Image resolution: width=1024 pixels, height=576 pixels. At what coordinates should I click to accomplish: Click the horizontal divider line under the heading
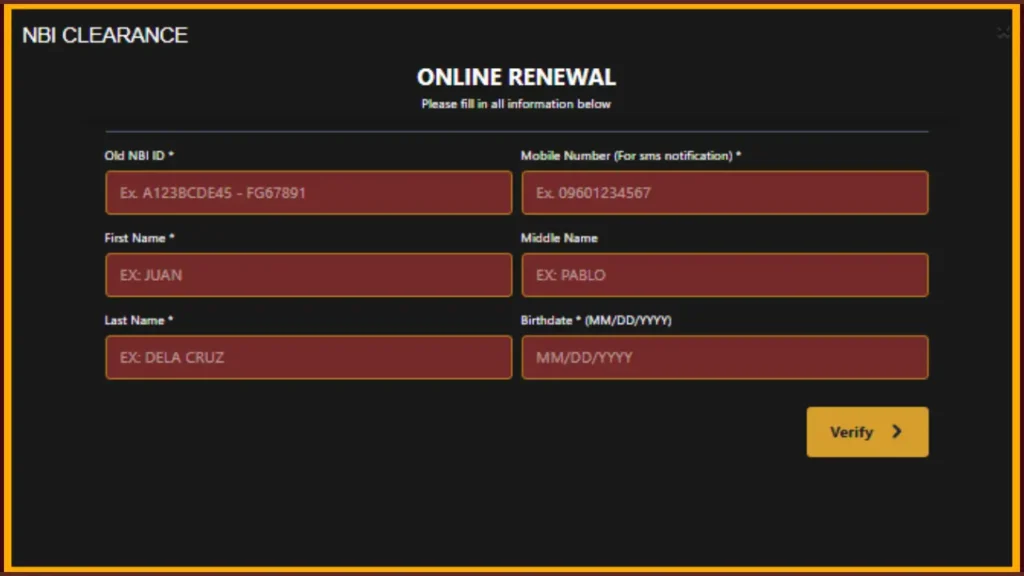516,131
